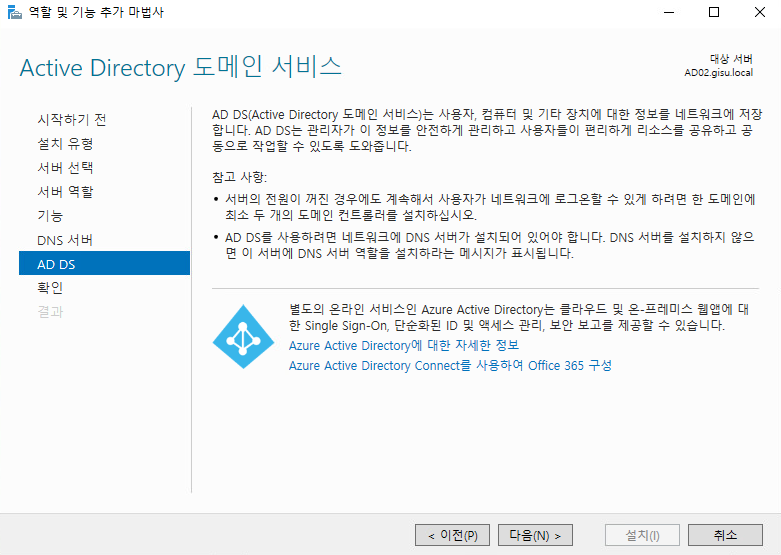
Task: Close the wizard window with X
Action: [760, 12]
